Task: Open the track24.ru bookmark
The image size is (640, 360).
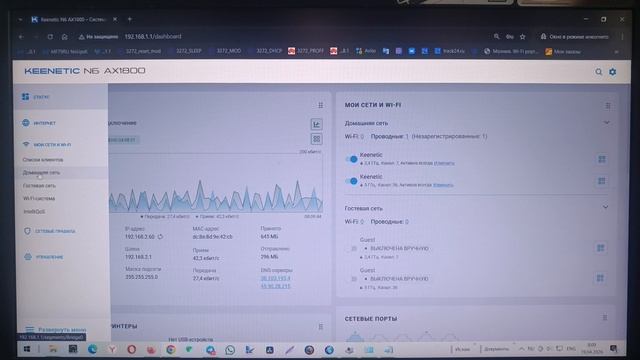Action: tap(449, 51)
